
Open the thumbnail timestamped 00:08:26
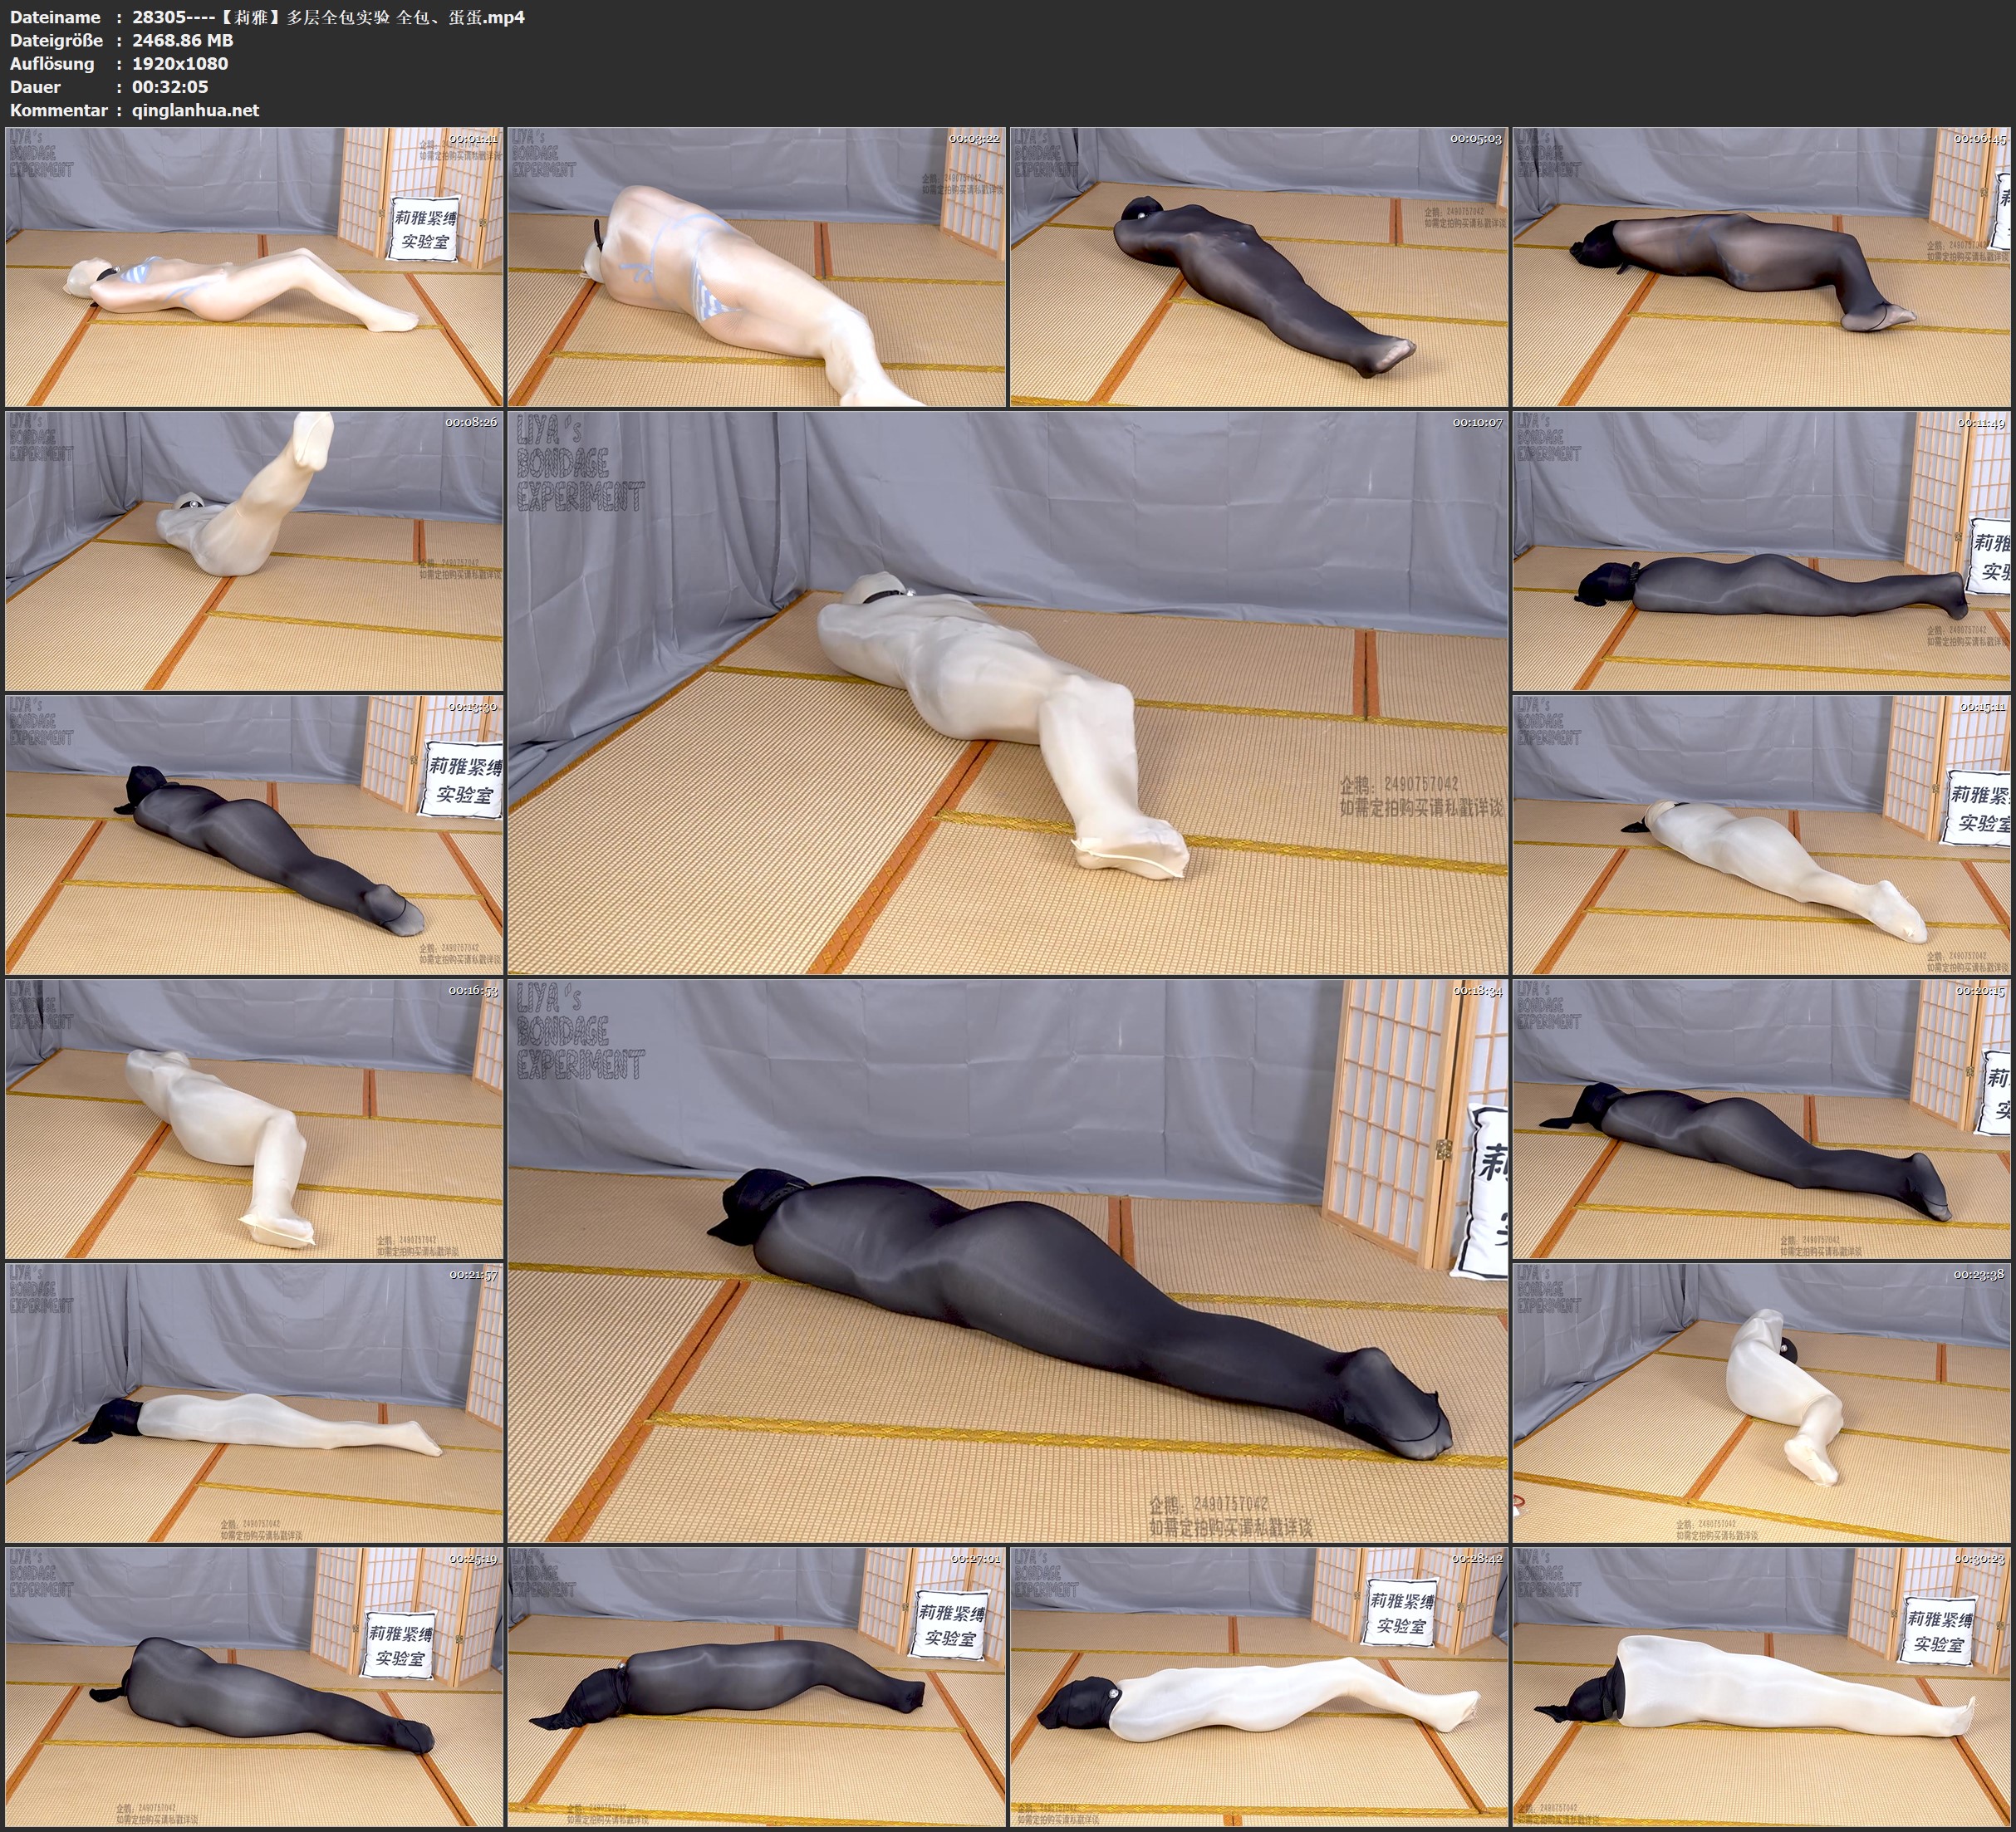(x=254, y=550)
